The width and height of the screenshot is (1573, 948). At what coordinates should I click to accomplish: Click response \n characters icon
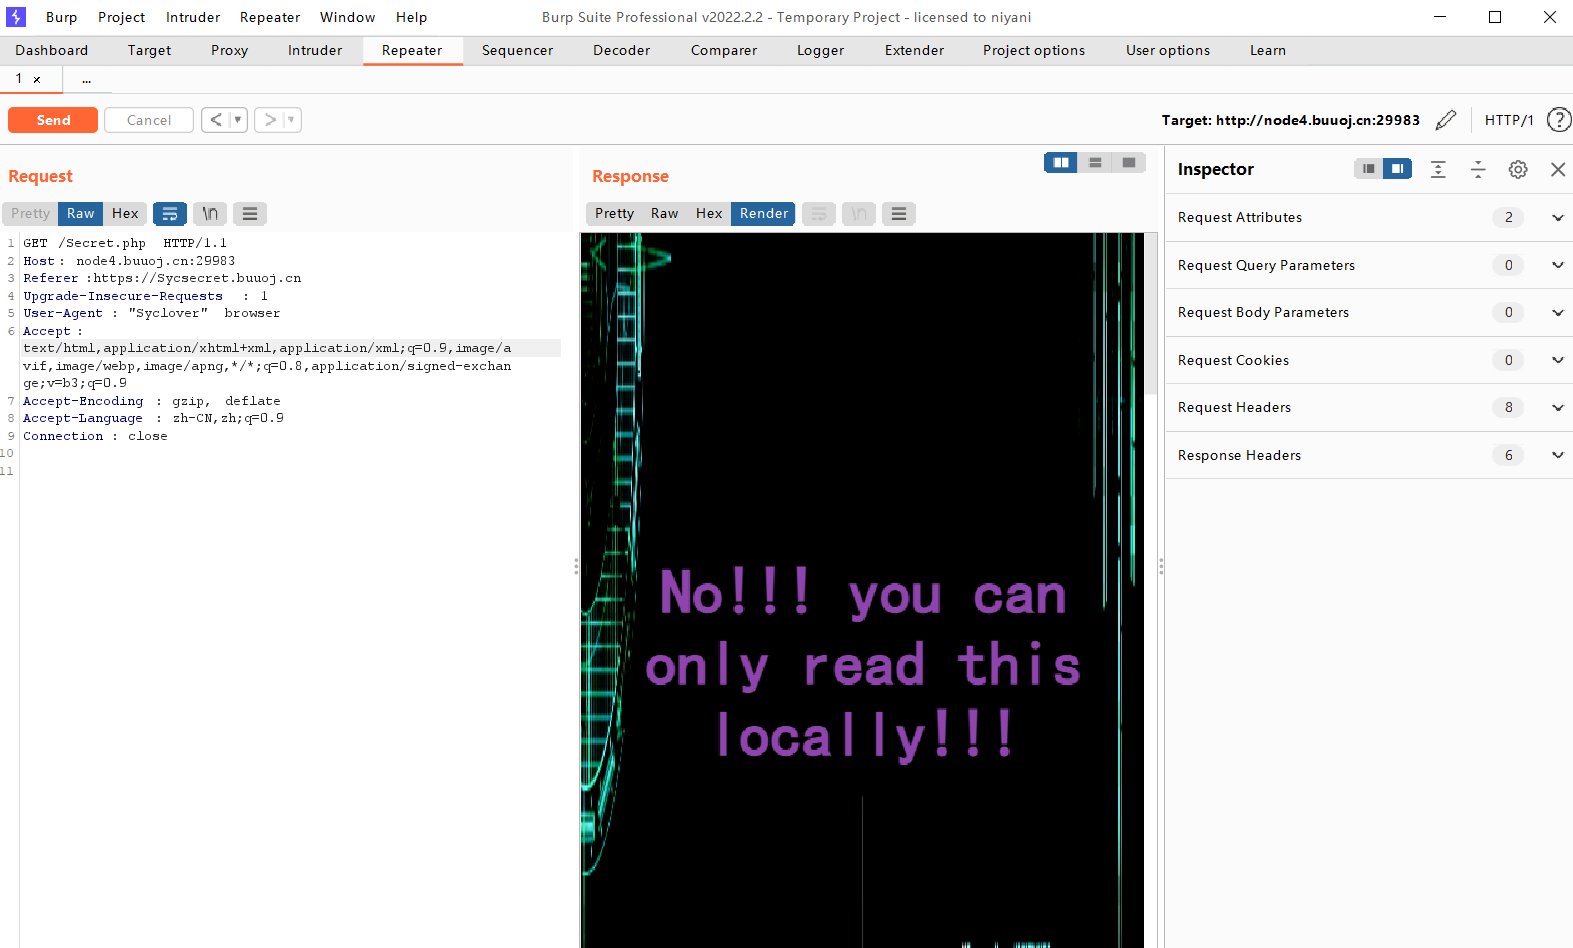tap(859, 213)
